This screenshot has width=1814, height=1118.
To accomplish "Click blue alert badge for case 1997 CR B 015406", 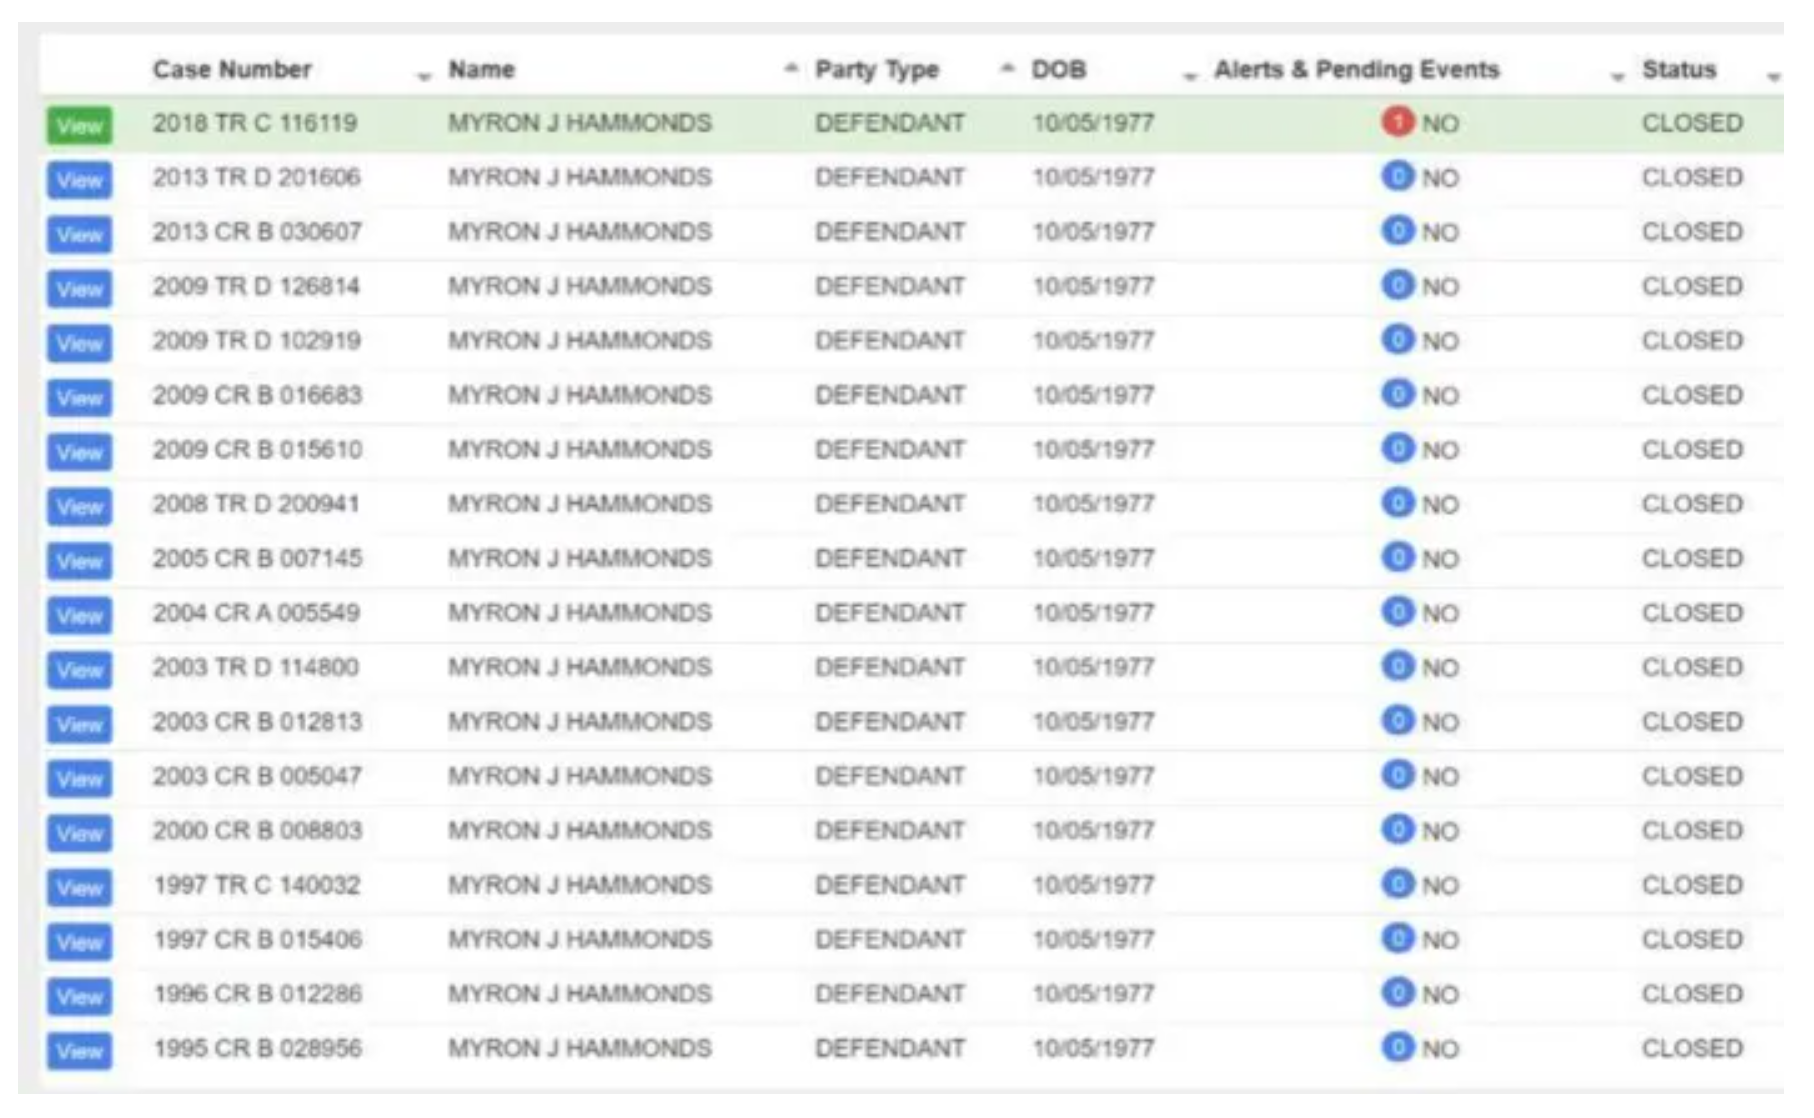I will click(x=1398, y=937).
